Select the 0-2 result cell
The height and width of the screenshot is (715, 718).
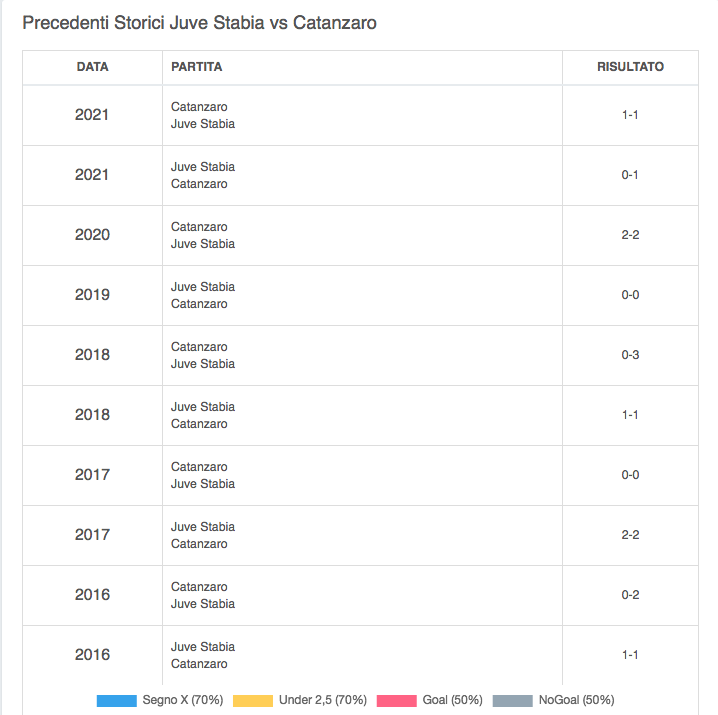tap(630, 595)
